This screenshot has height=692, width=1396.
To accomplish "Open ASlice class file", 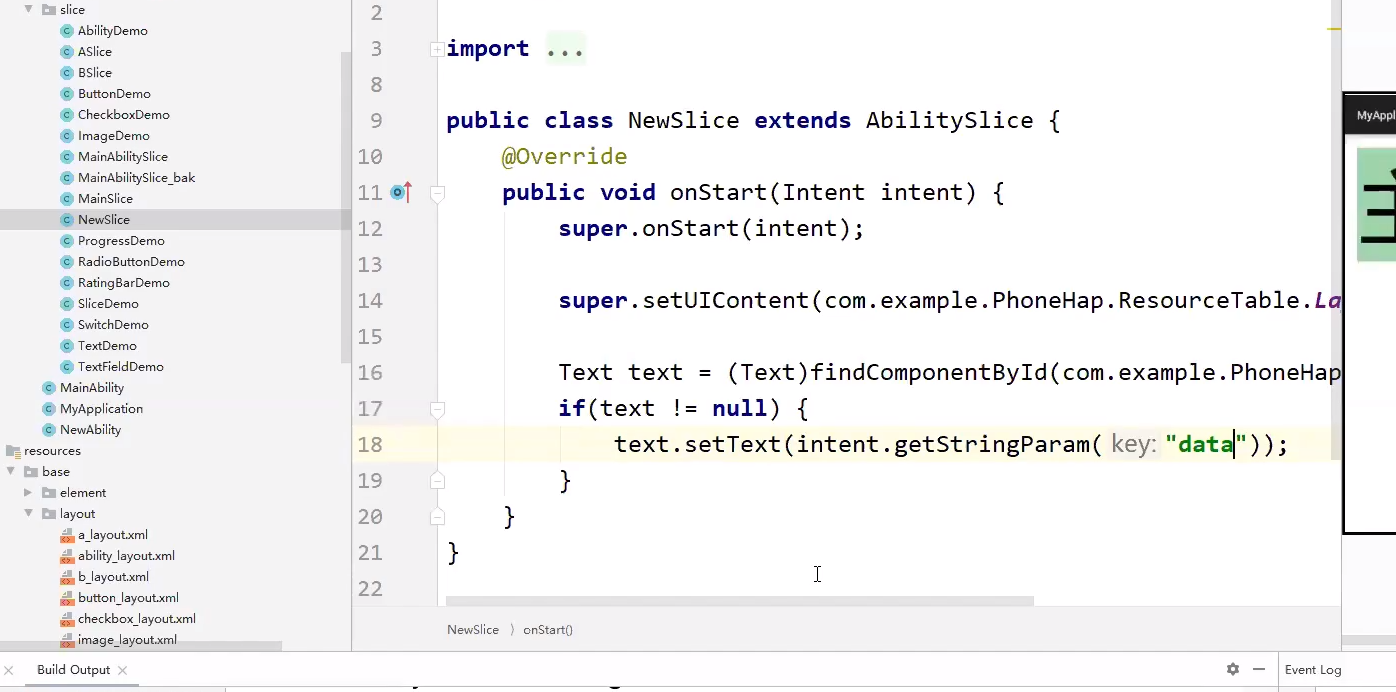I will (x=94, y=52).
